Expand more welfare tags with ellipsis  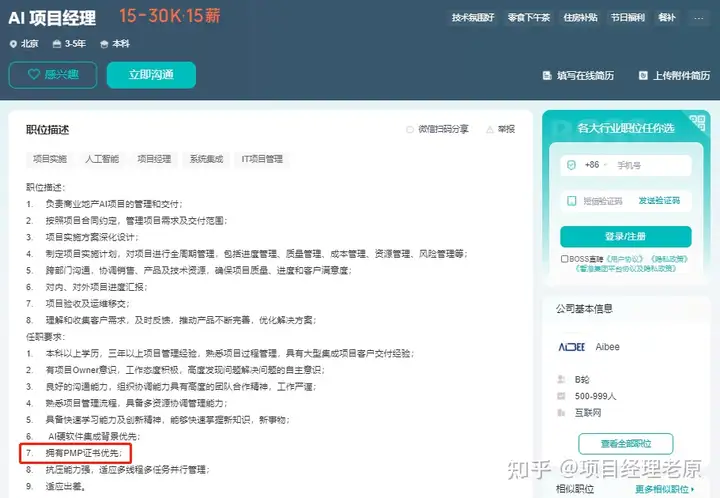(699, 18)
